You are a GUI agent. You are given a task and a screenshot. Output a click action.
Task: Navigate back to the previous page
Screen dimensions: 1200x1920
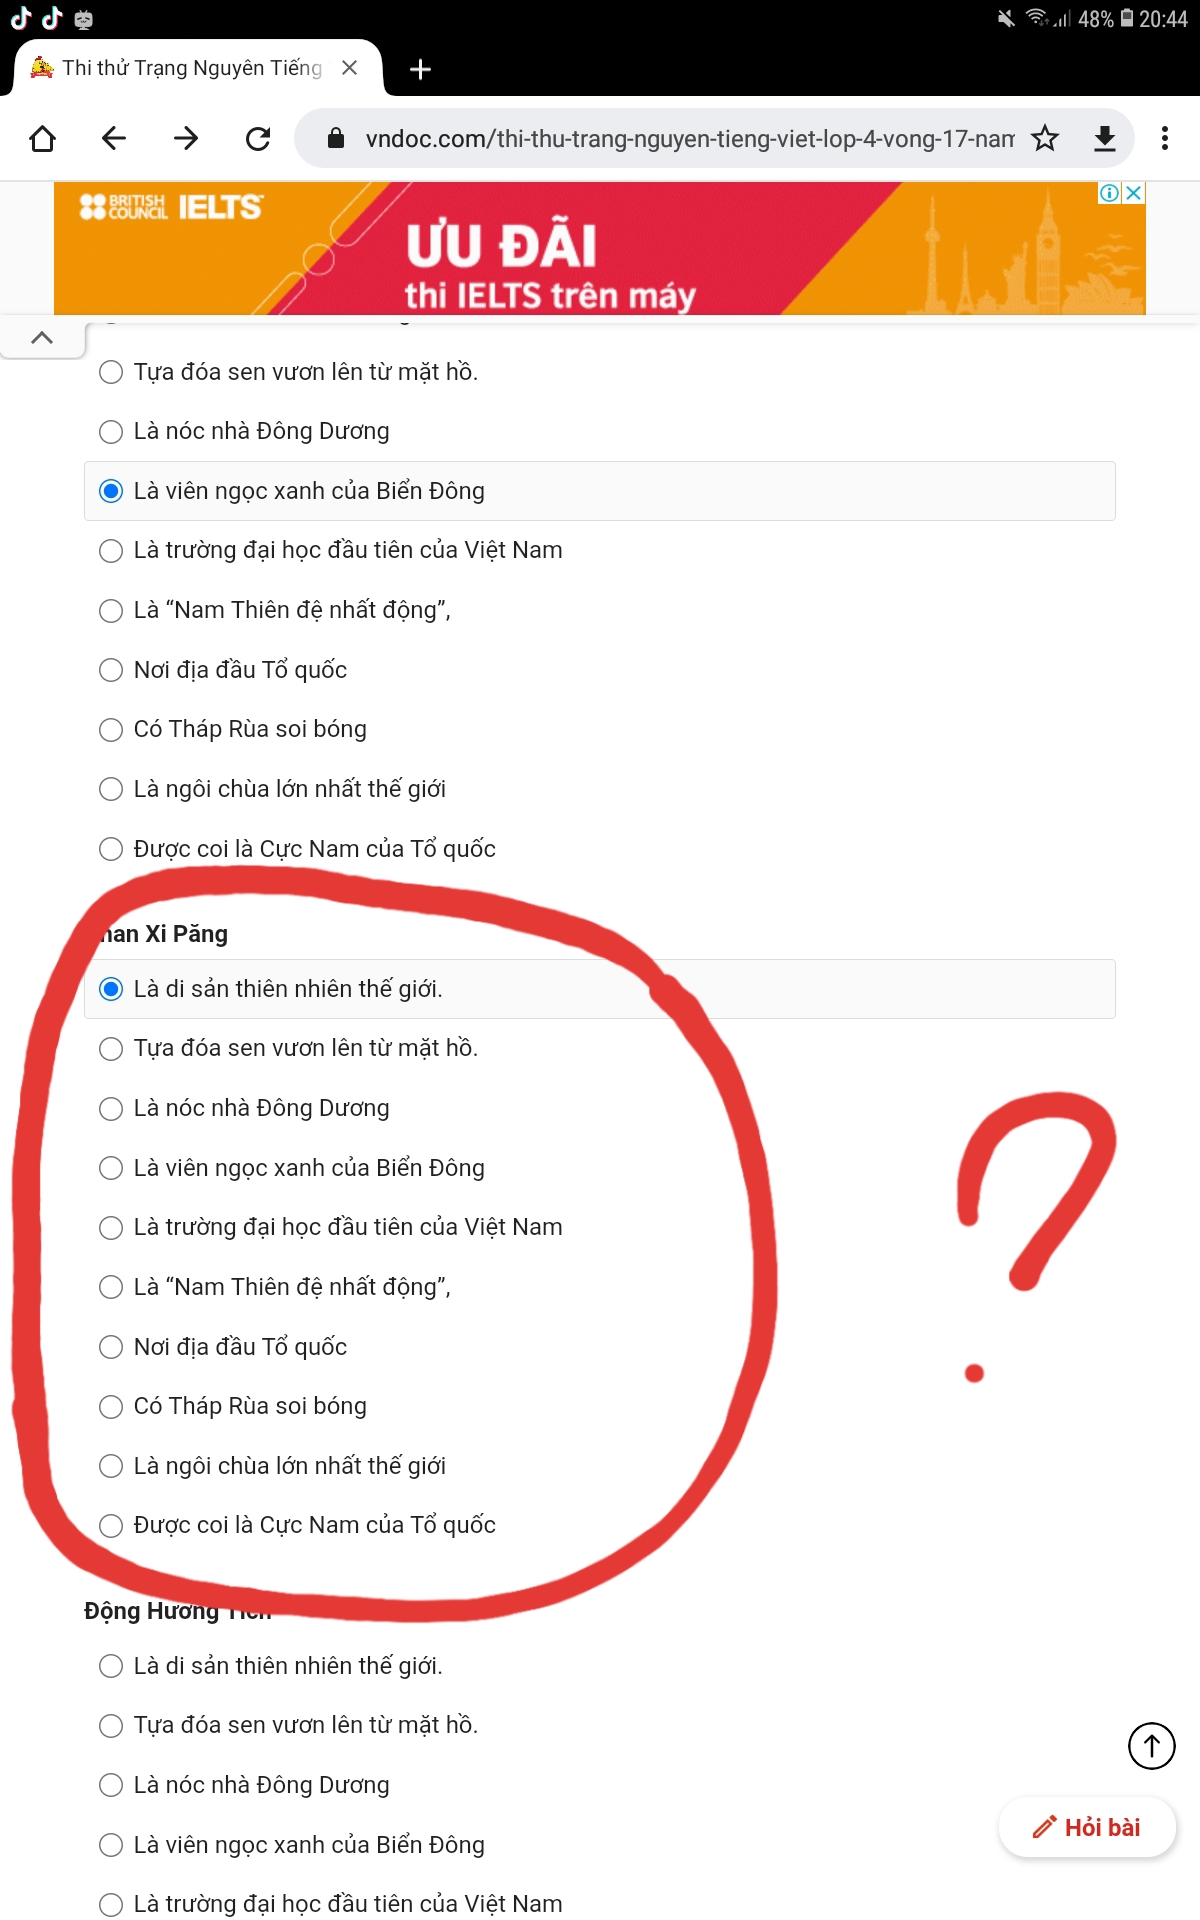pos(114,138)
